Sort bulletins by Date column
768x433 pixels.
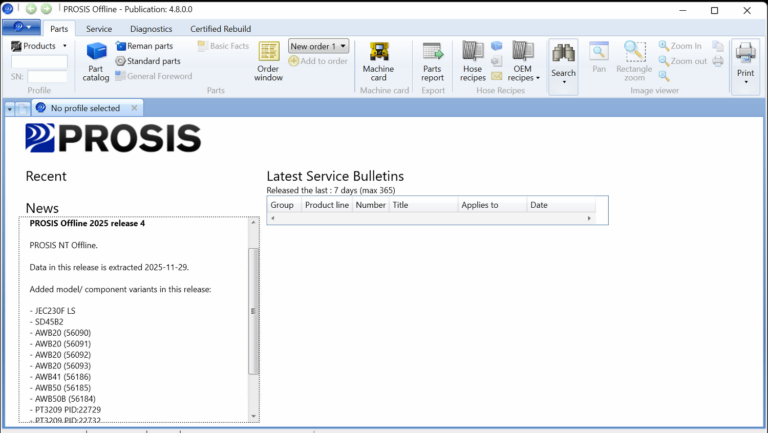[561, 205]
